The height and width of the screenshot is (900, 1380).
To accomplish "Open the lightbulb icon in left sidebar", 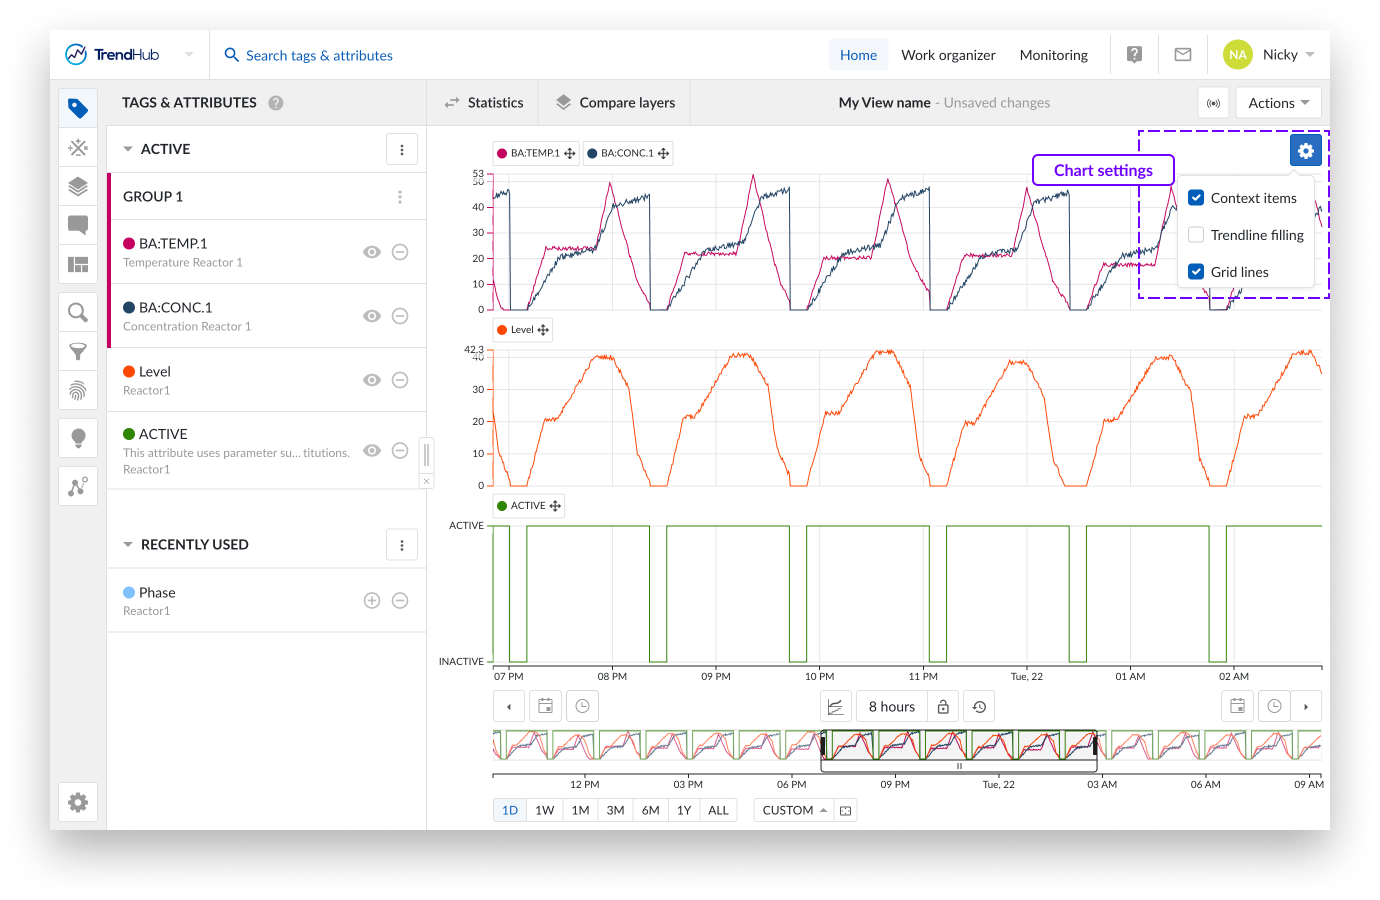I will (x=78, y=438).
